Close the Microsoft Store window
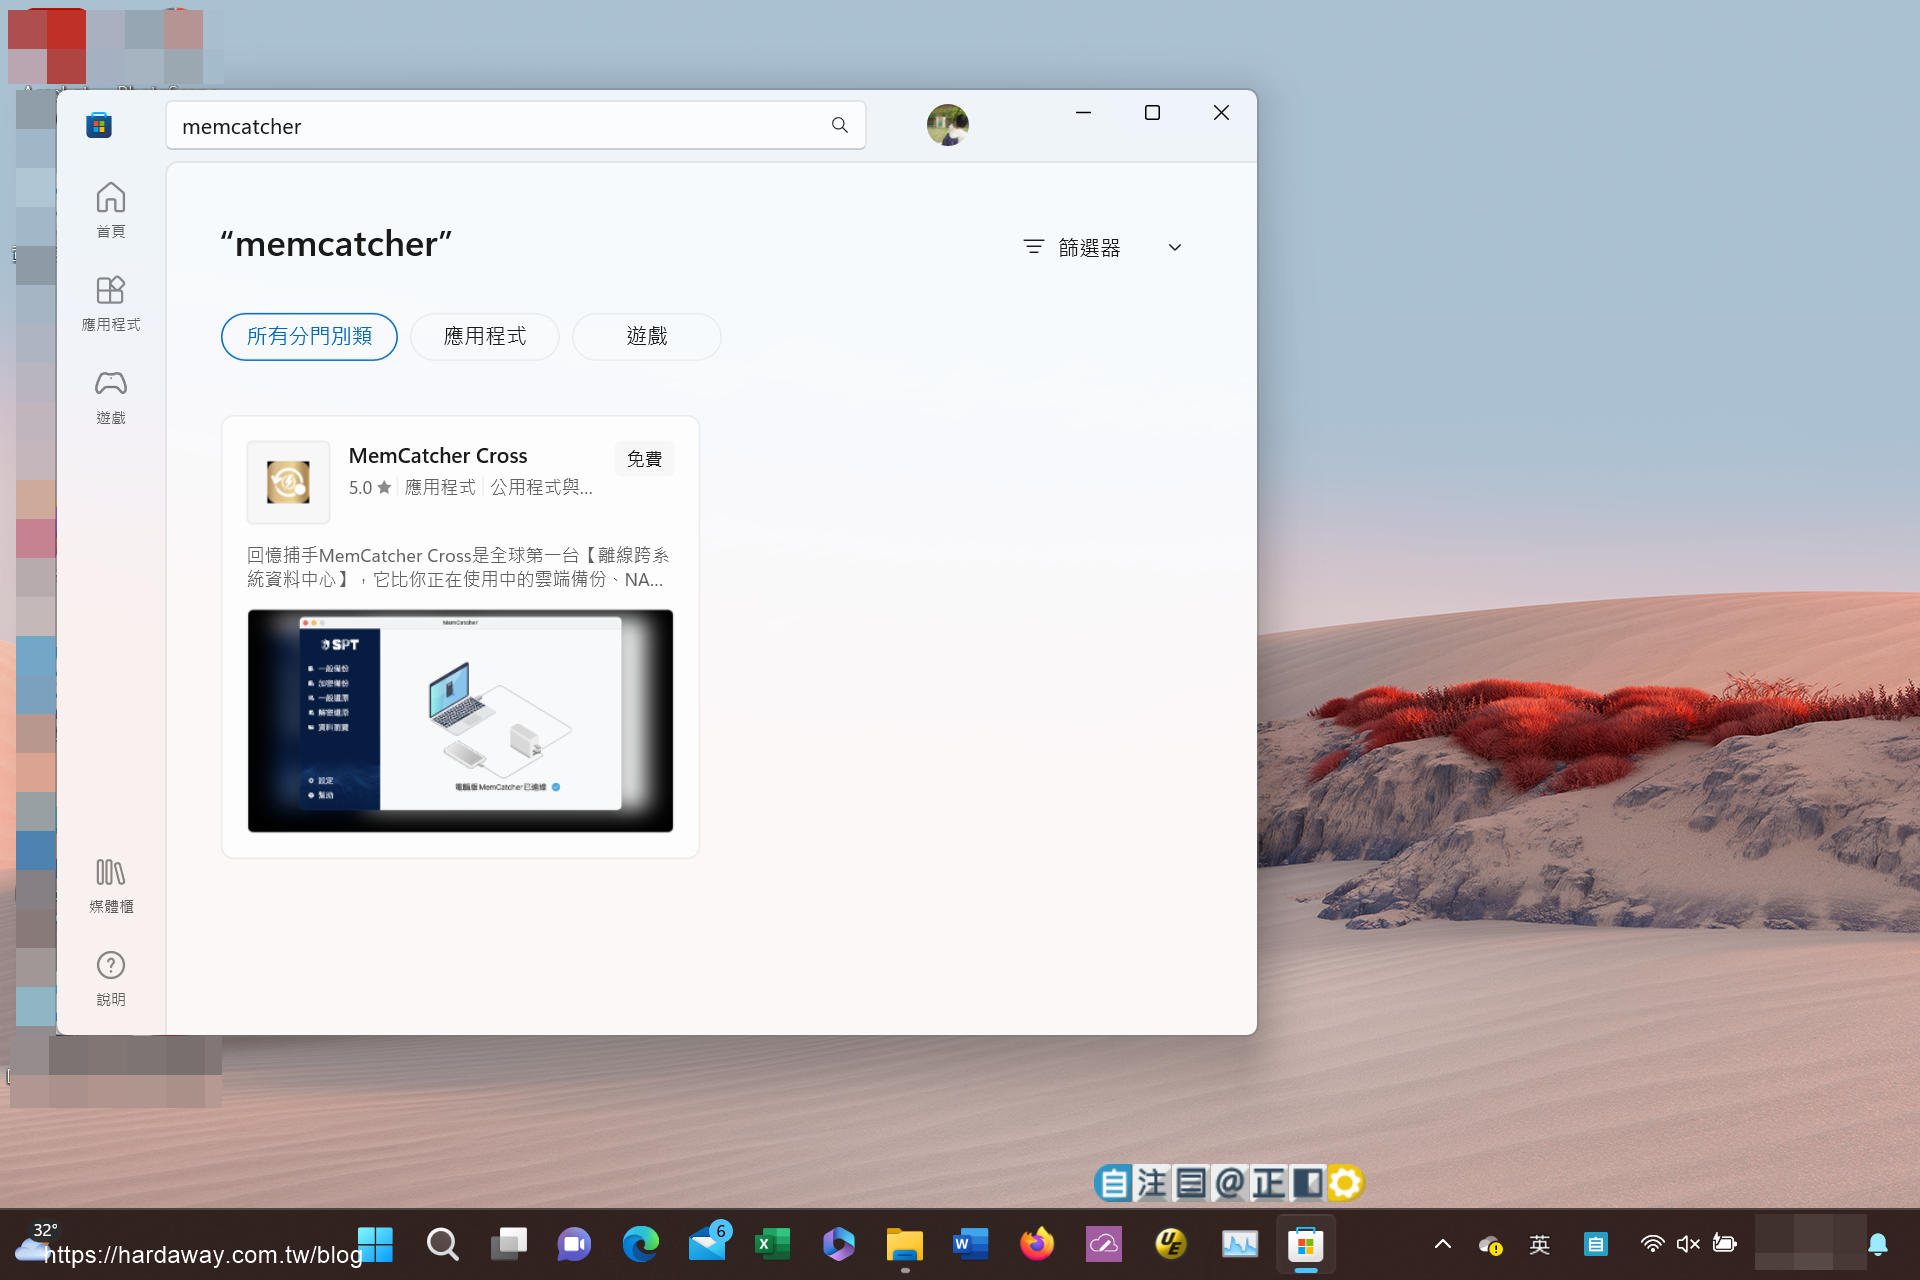Screen dimensions: 1920x1280 click(1221, 113)
